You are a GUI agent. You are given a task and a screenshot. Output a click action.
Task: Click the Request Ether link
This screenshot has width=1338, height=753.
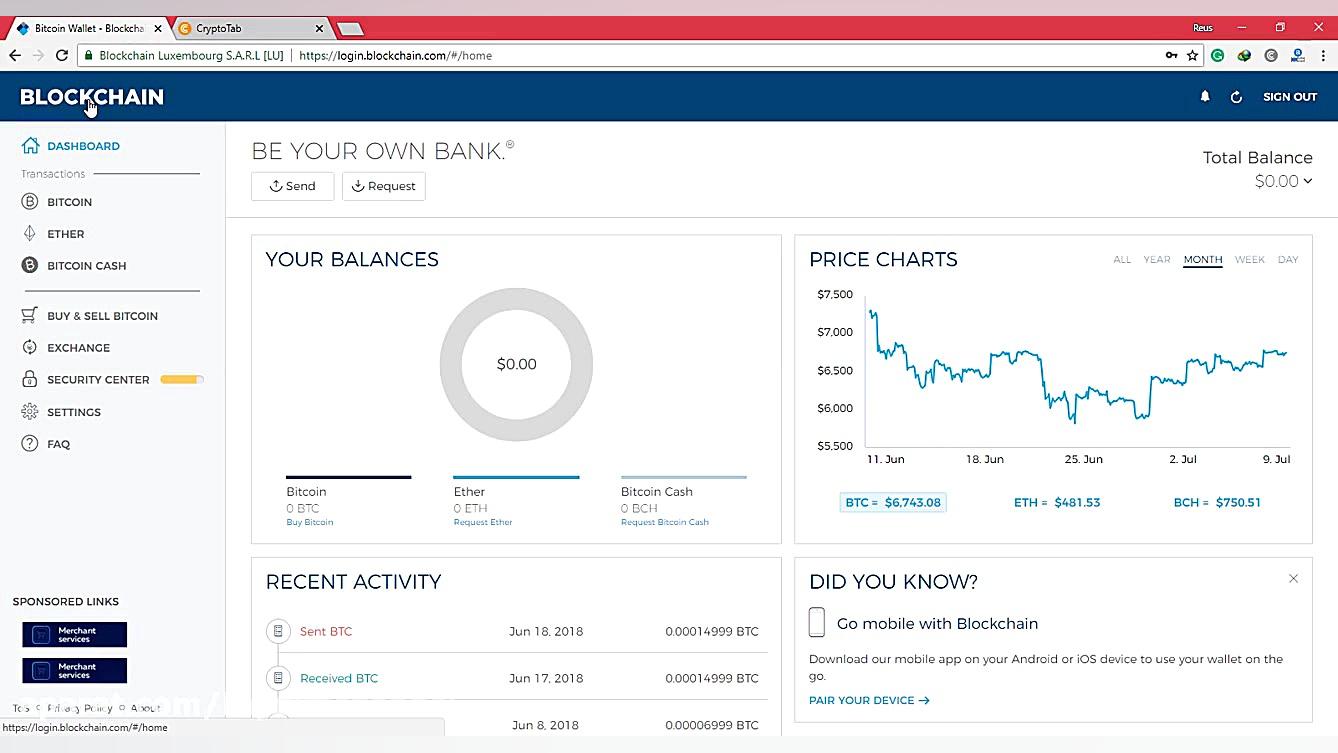pos(483,523)
